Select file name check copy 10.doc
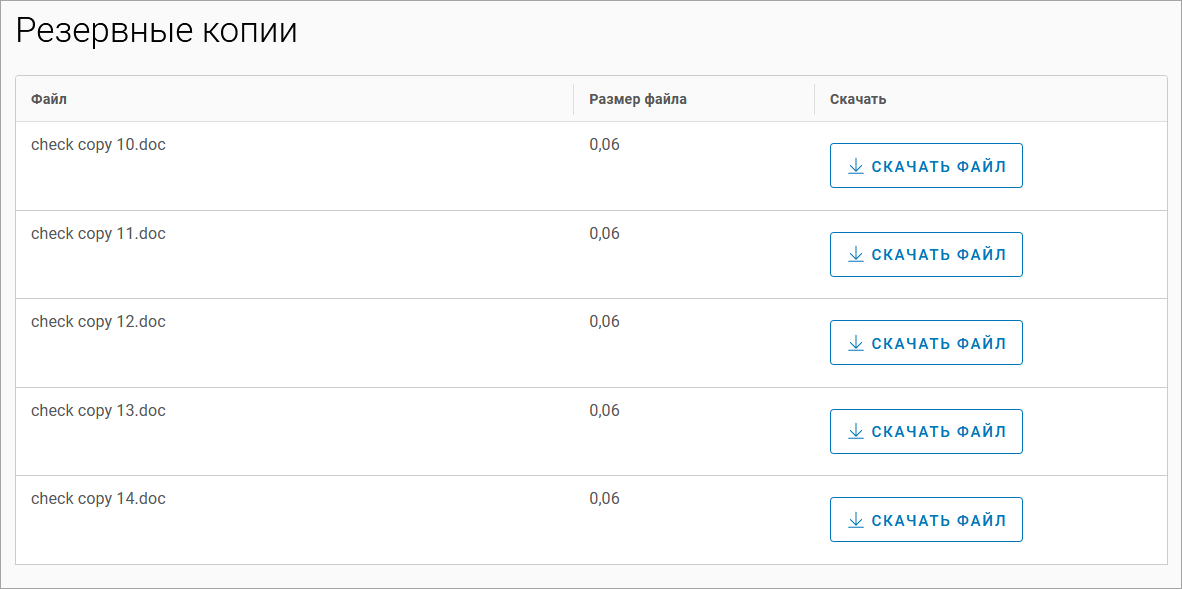 point(98,145)
